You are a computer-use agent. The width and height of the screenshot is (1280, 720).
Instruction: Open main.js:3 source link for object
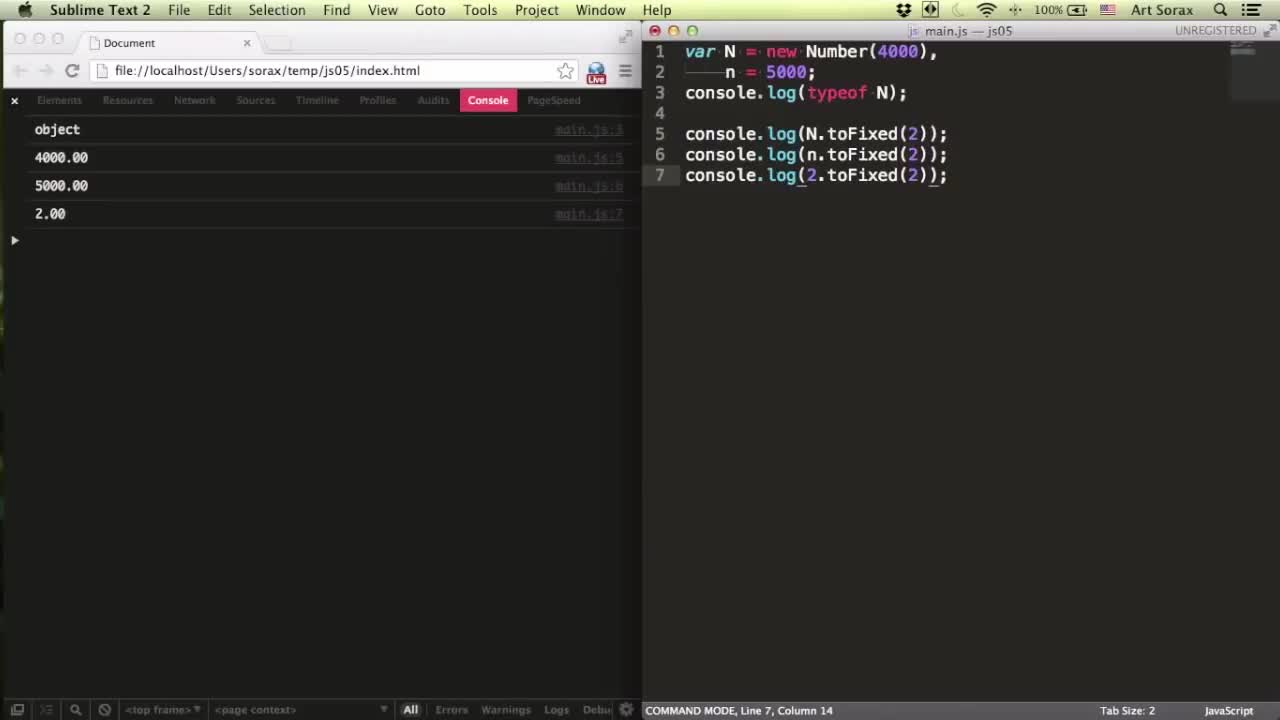tap(589, 130)
